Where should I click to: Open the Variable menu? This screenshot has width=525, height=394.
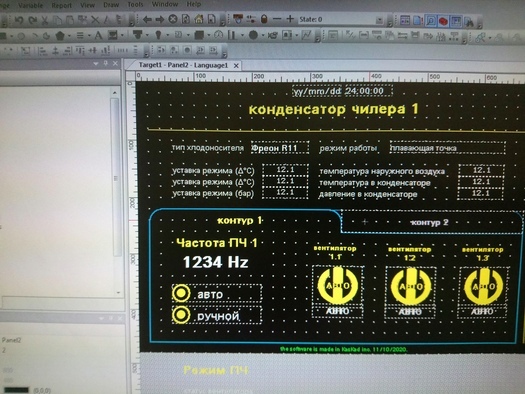click(30, 5)
